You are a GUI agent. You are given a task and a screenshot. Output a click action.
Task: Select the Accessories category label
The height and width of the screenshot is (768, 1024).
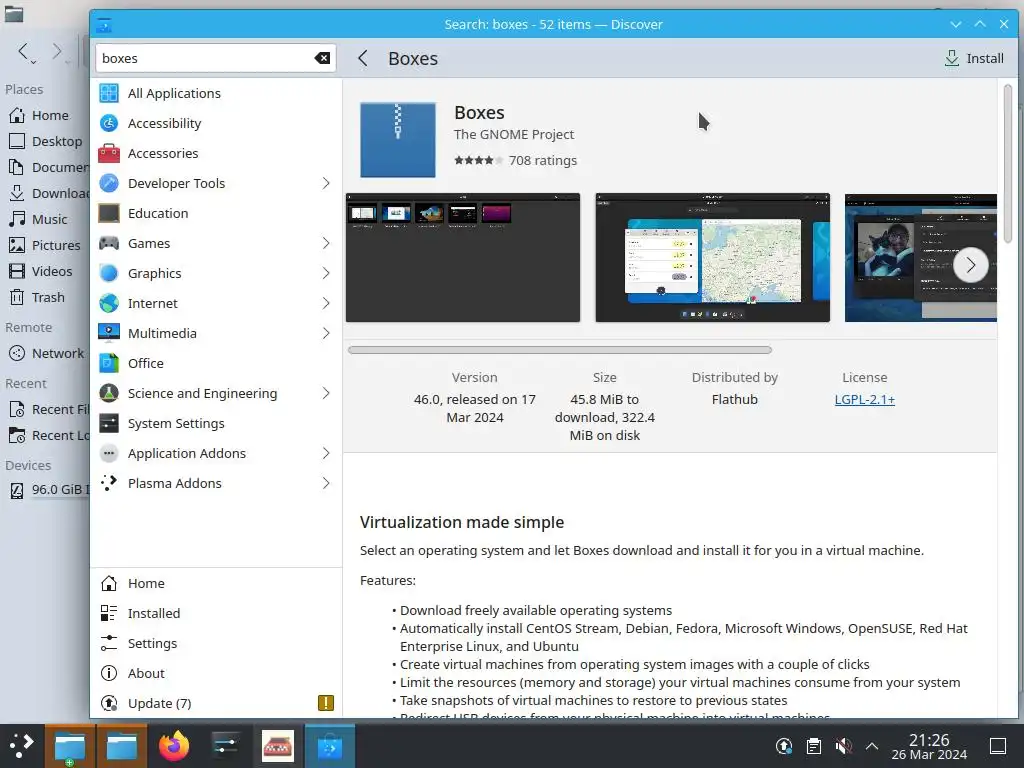click(163, 153)
